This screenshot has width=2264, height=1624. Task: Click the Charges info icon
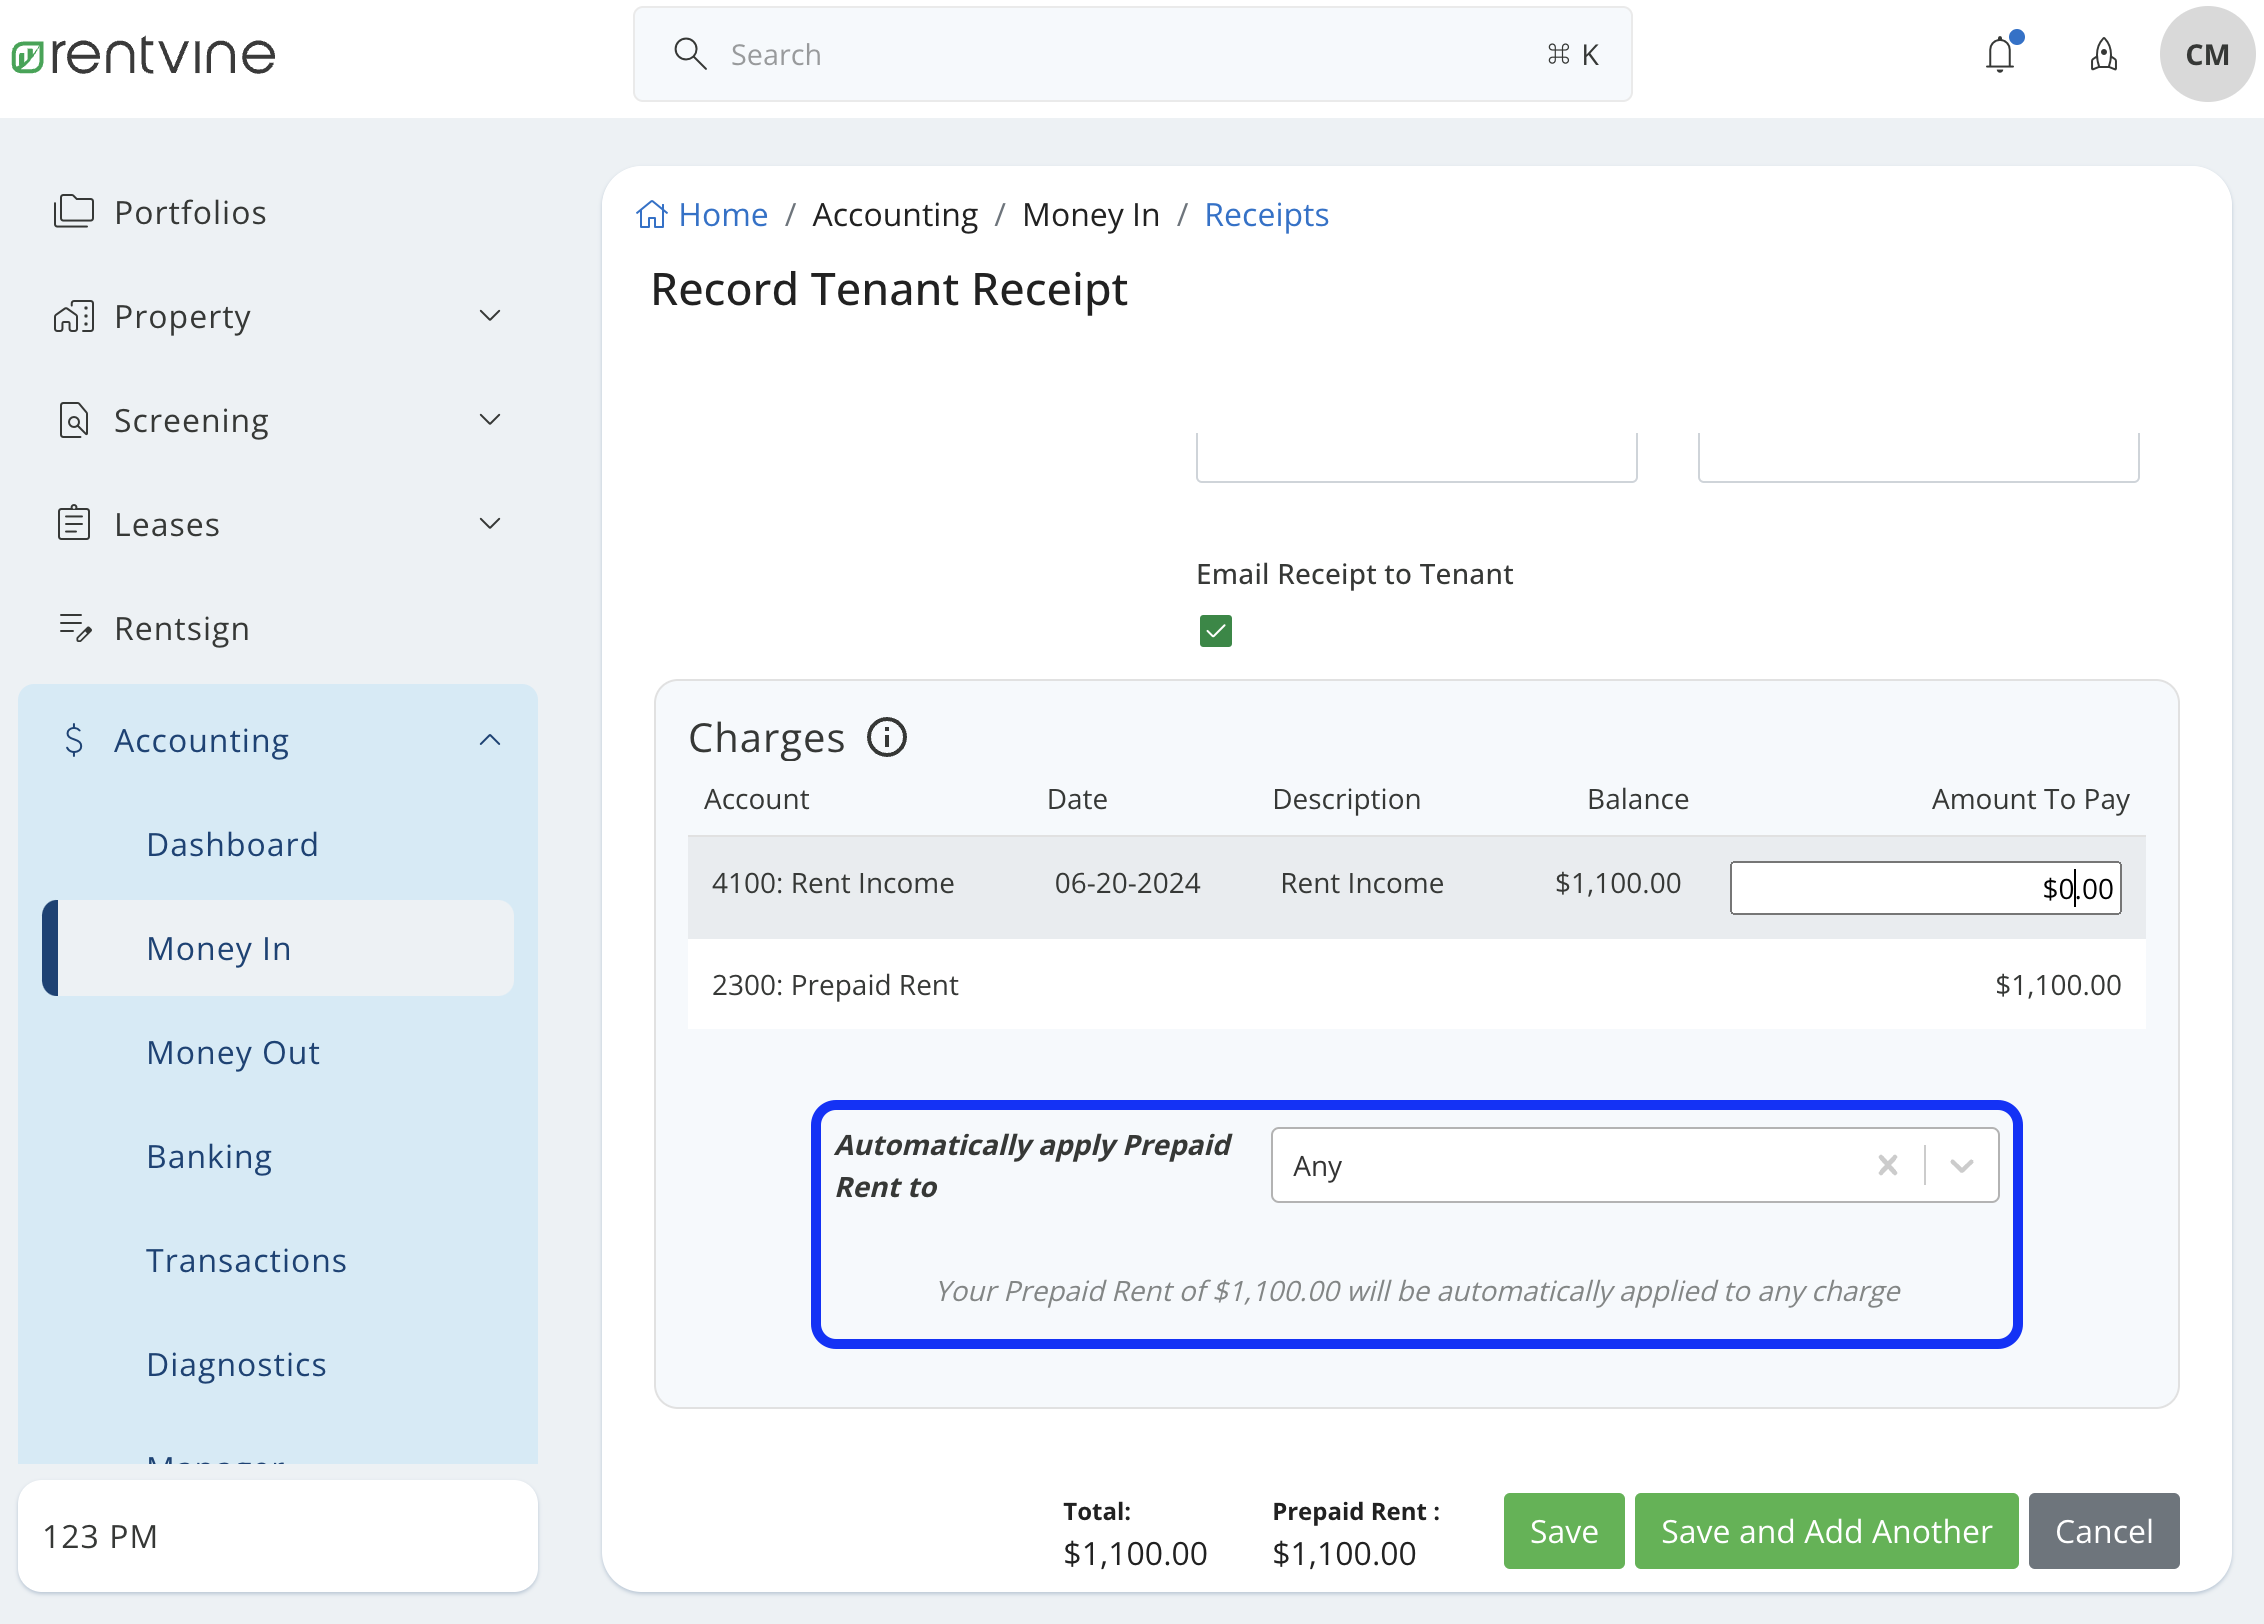(x=887, y=737)
